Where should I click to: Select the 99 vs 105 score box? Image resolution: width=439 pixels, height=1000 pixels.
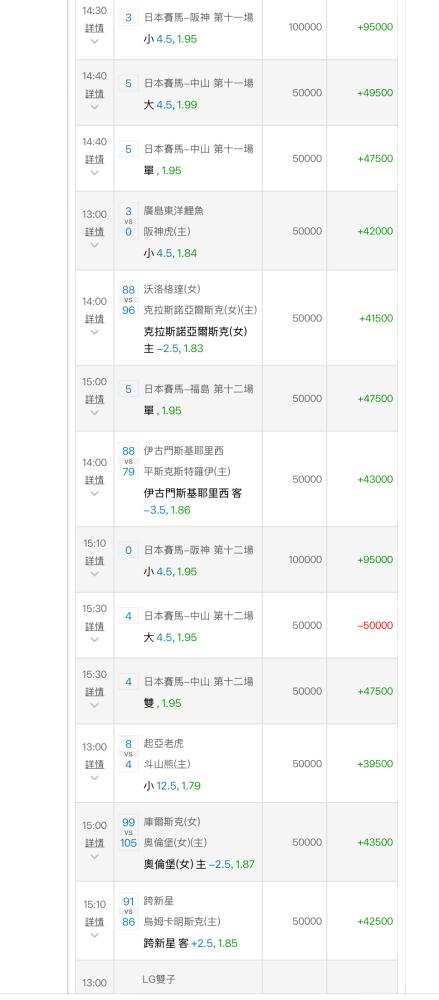pos(128,832)
